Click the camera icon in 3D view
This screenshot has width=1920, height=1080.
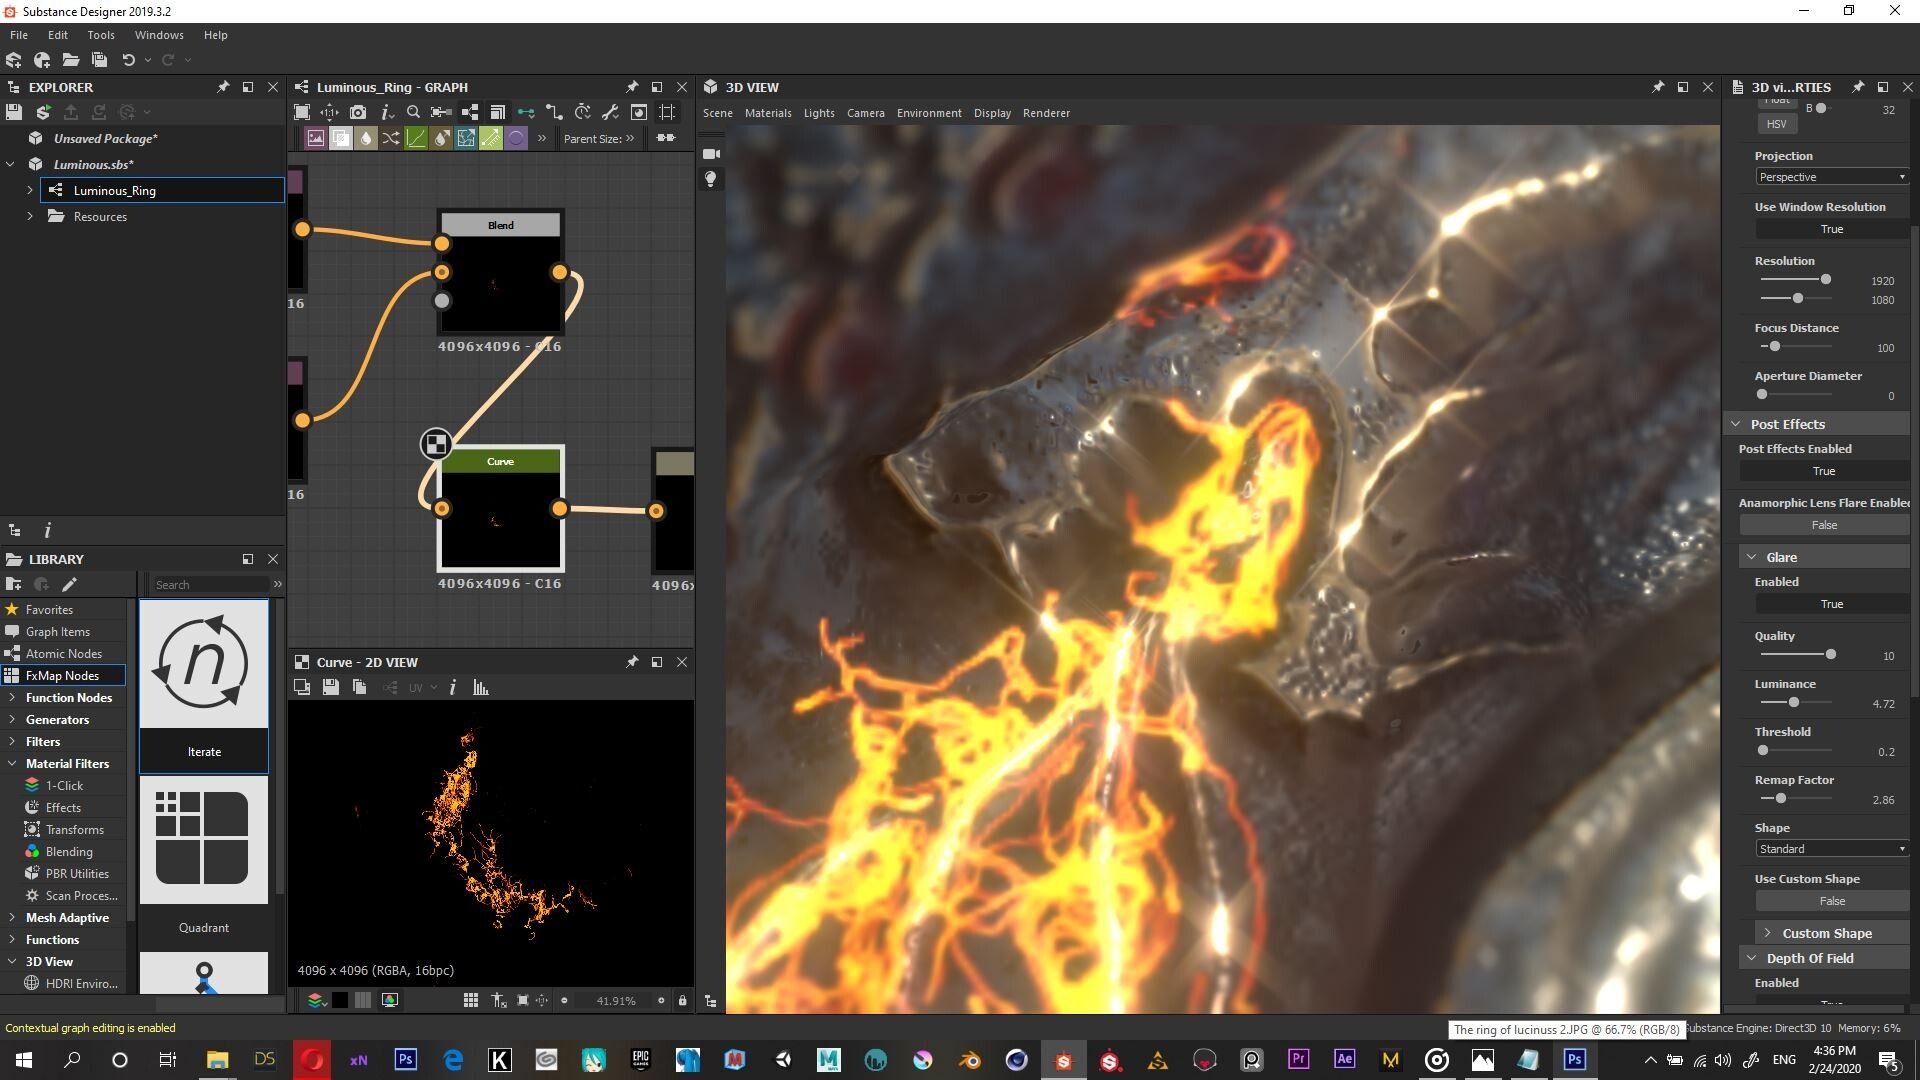coord(711,154)
